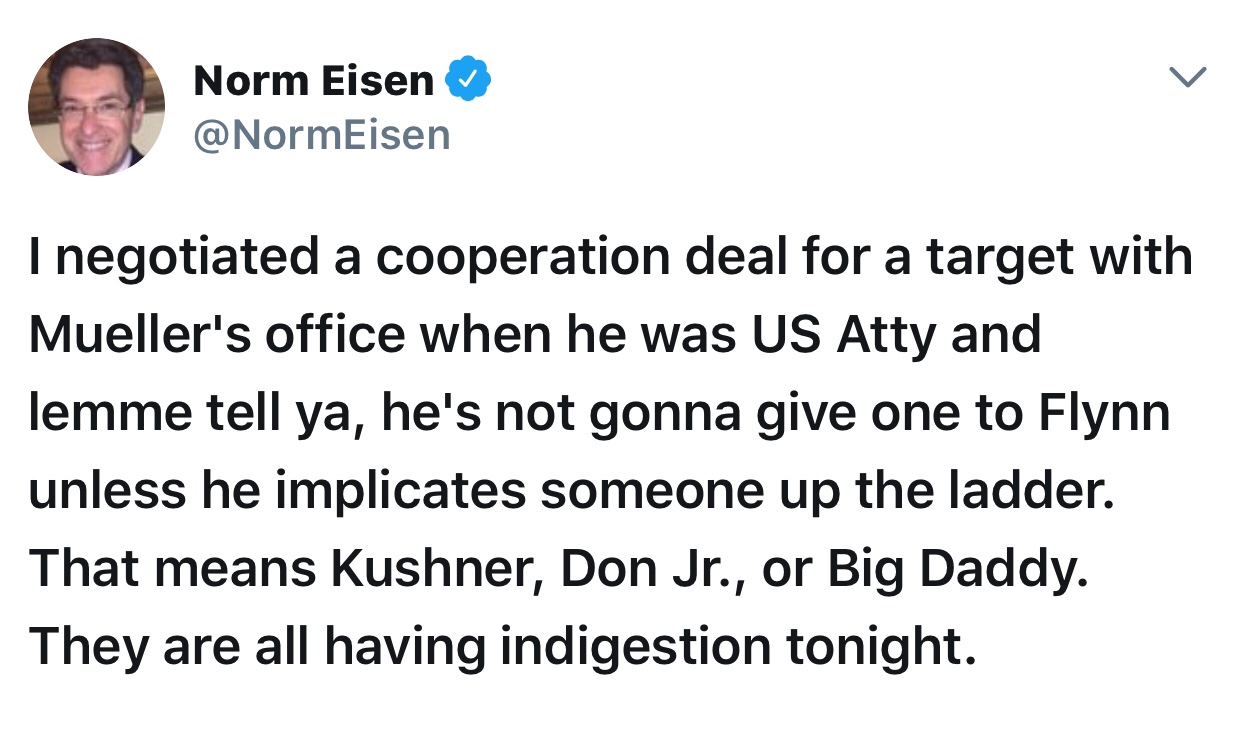Viewport: 1242px width, 740px height.
Task: Click the word "indigestion" in the tweet
Action: tap(635, 648)
